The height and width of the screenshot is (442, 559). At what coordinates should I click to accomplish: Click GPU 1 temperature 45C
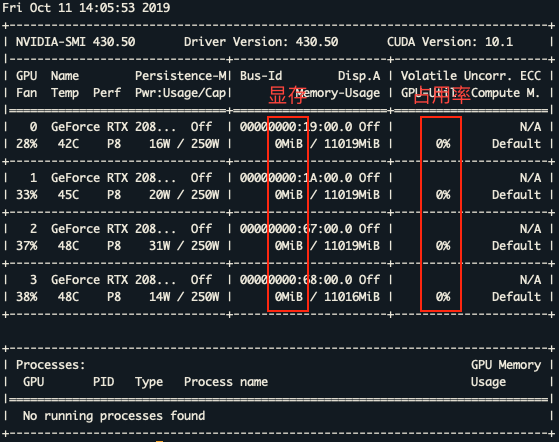68,195
